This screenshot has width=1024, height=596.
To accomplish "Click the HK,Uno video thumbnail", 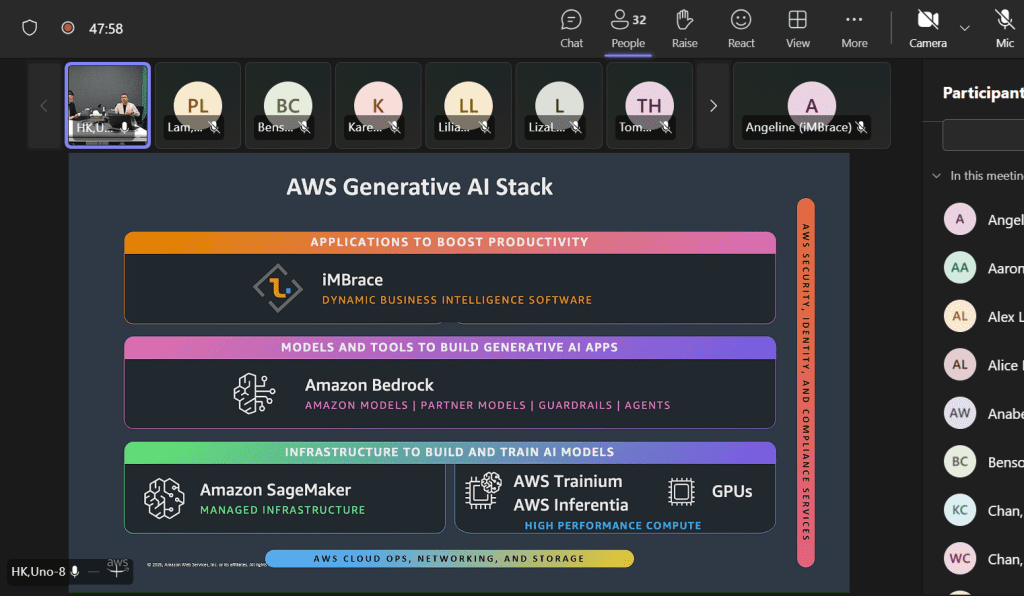I will click(x=108, y=105).
